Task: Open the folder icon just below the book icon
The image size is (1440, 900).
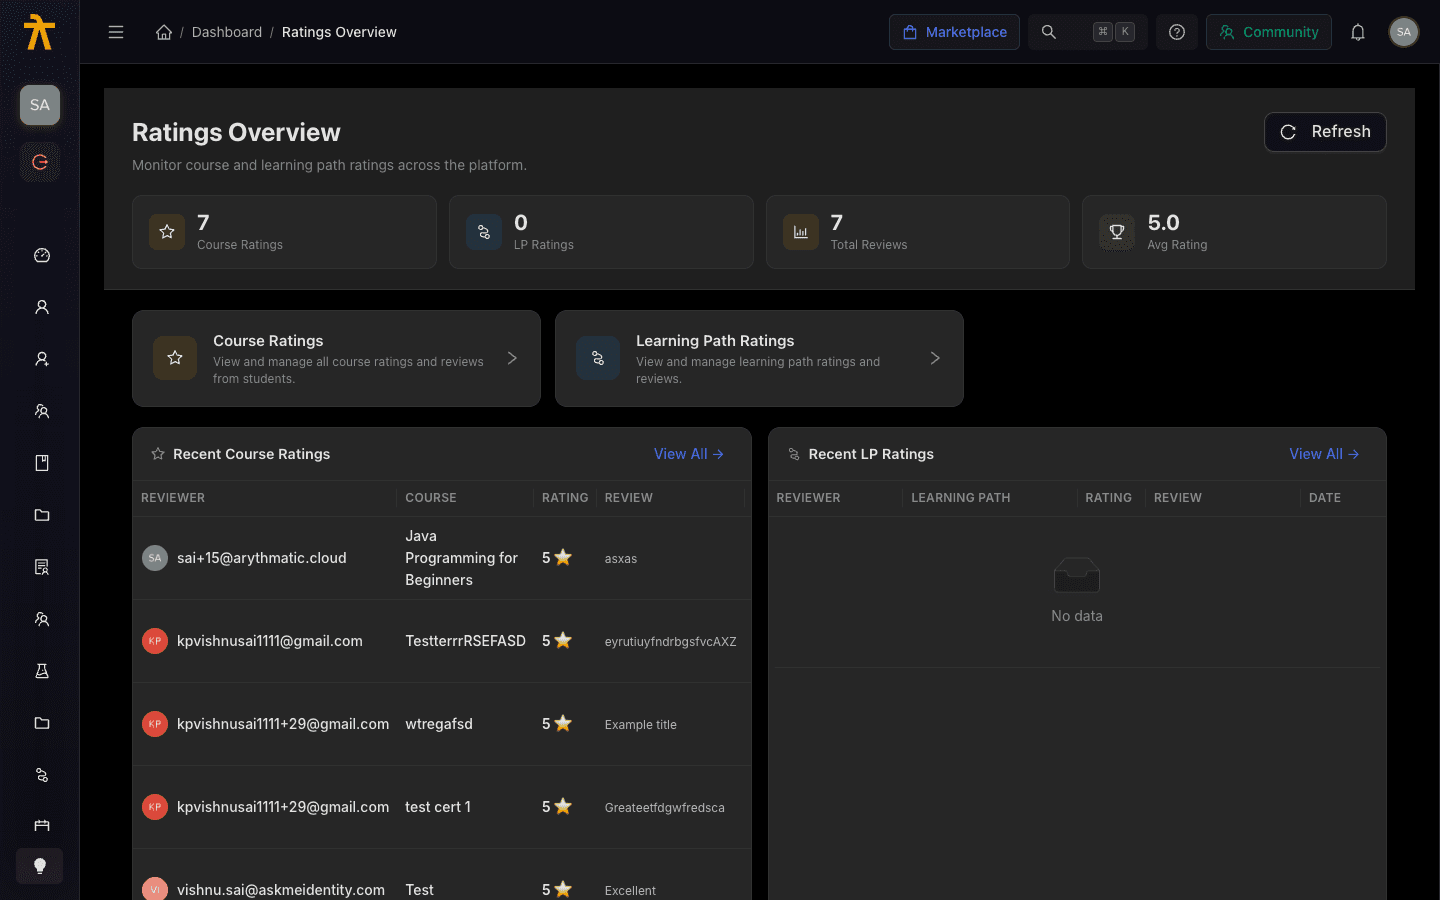Action: [42, 515]
